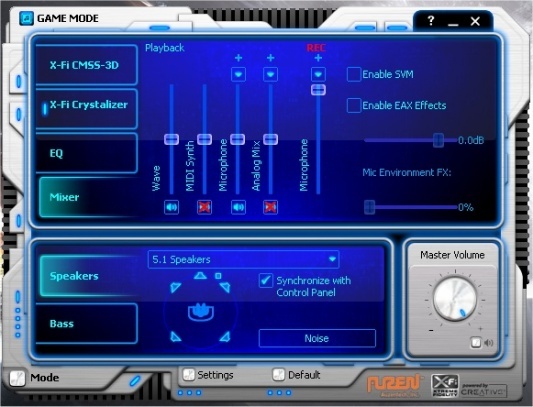This screenshot has height=407, width=533.
Task: Click the 0.0dB EAX slider handle
Action: point(439,140)
